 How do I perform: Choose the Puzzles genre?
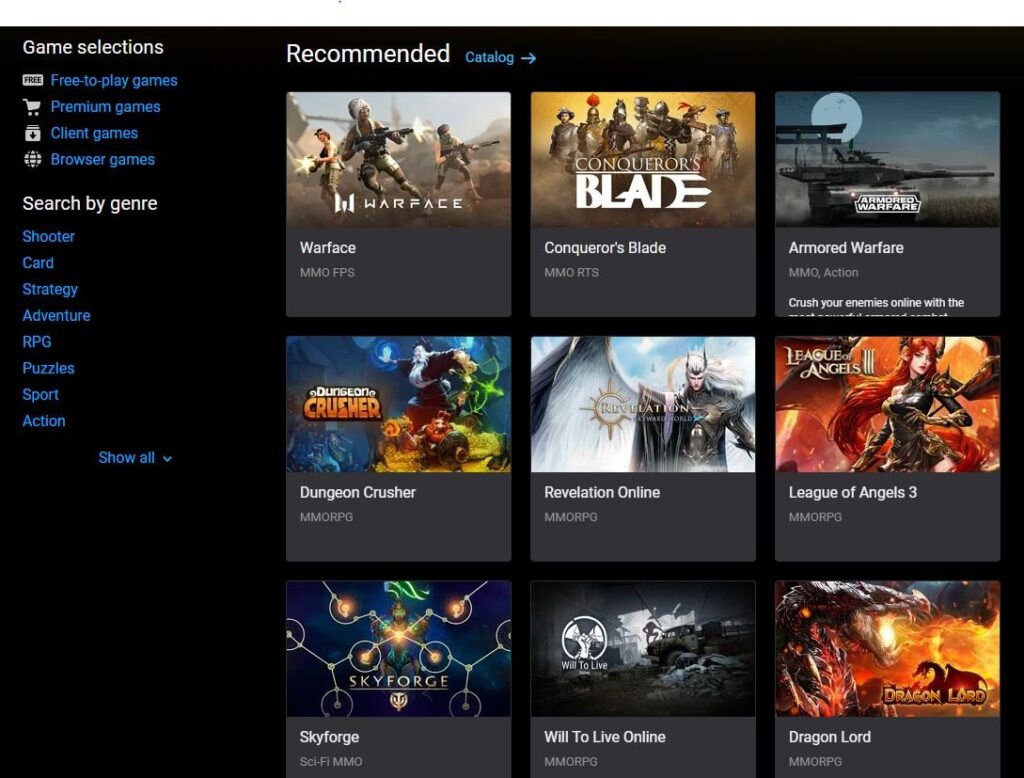pyautogui.click(x=48, y=368)
